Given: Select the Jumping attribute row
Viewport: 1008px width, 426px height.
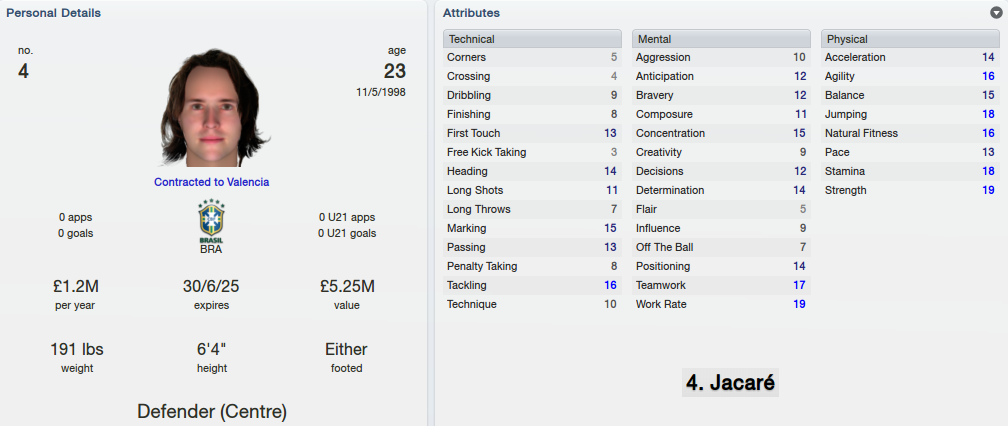Looking at the screenshot, I should click(x=910, y=114).
